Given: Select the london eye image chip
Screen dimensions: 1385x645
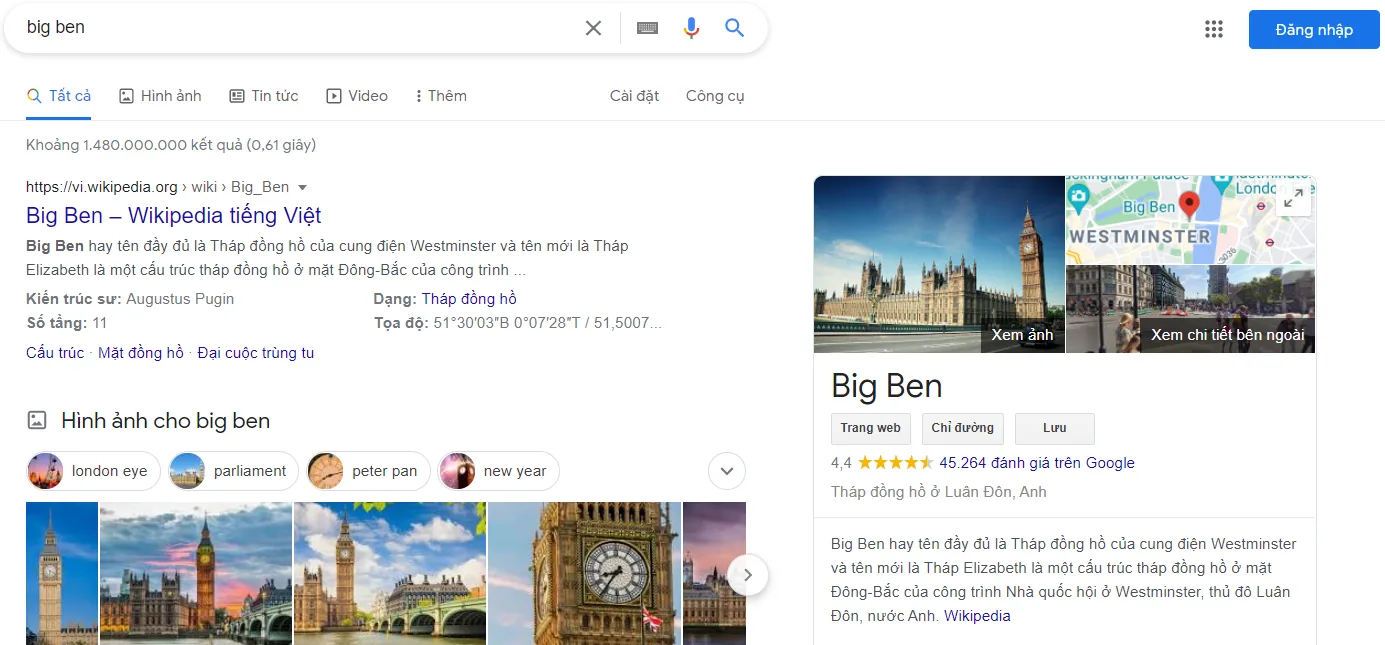Looking at the screenshot, I should click(93, 471).
